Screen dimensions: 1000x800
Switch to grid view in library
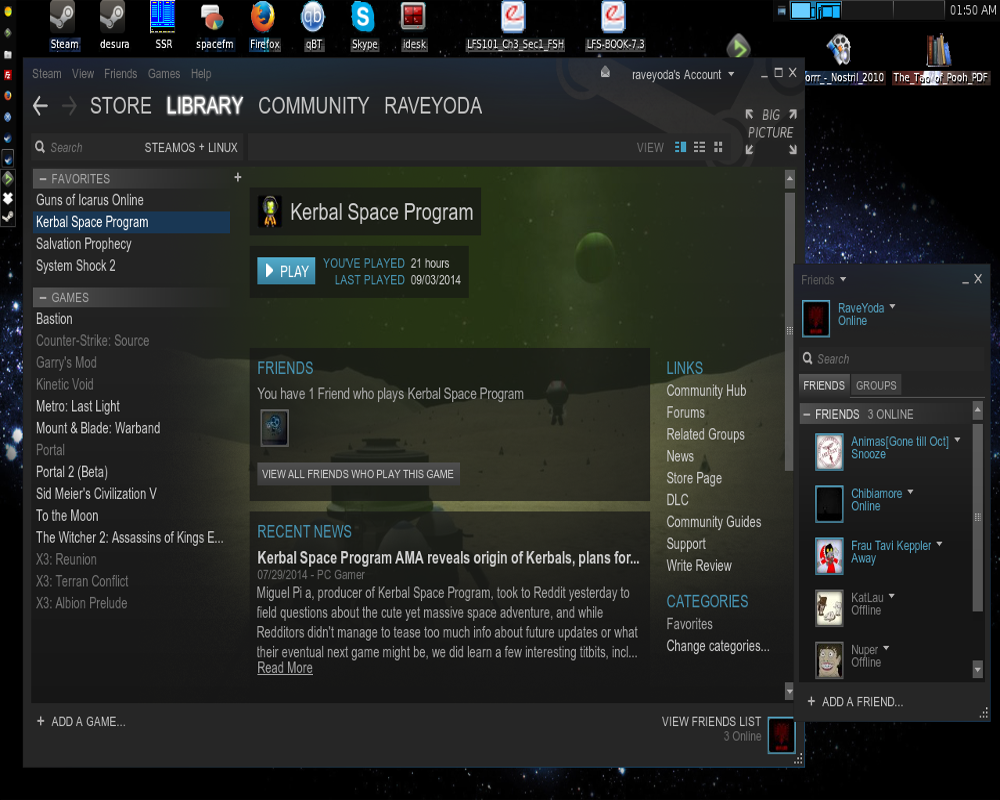pyautogui.click(x=718, y=147)
